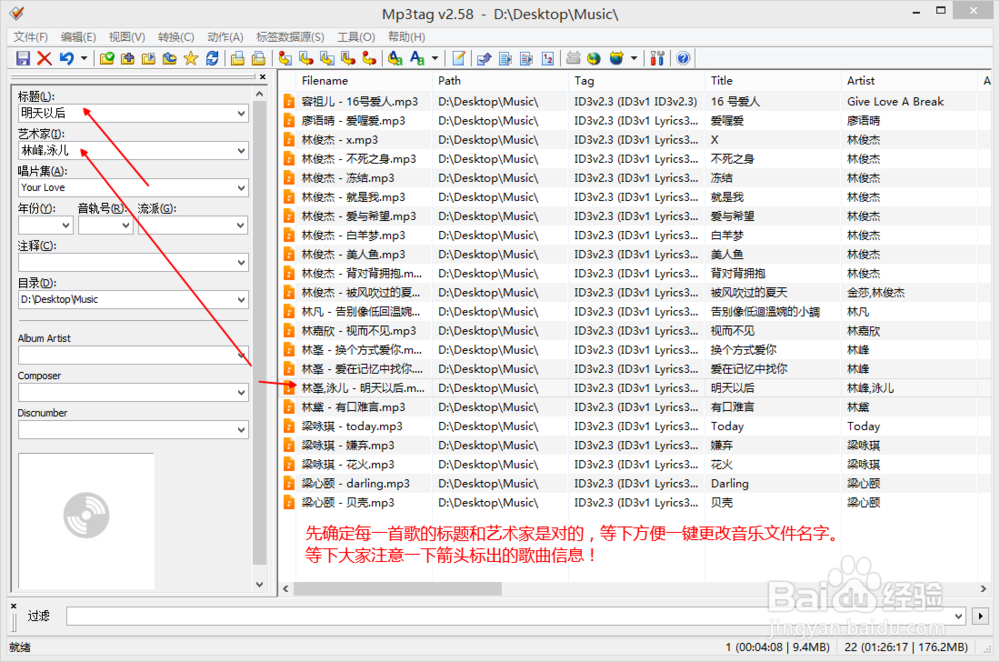1000x662 pixels.
Task: Click the gray disc database lookup icon
Action: 573,59
